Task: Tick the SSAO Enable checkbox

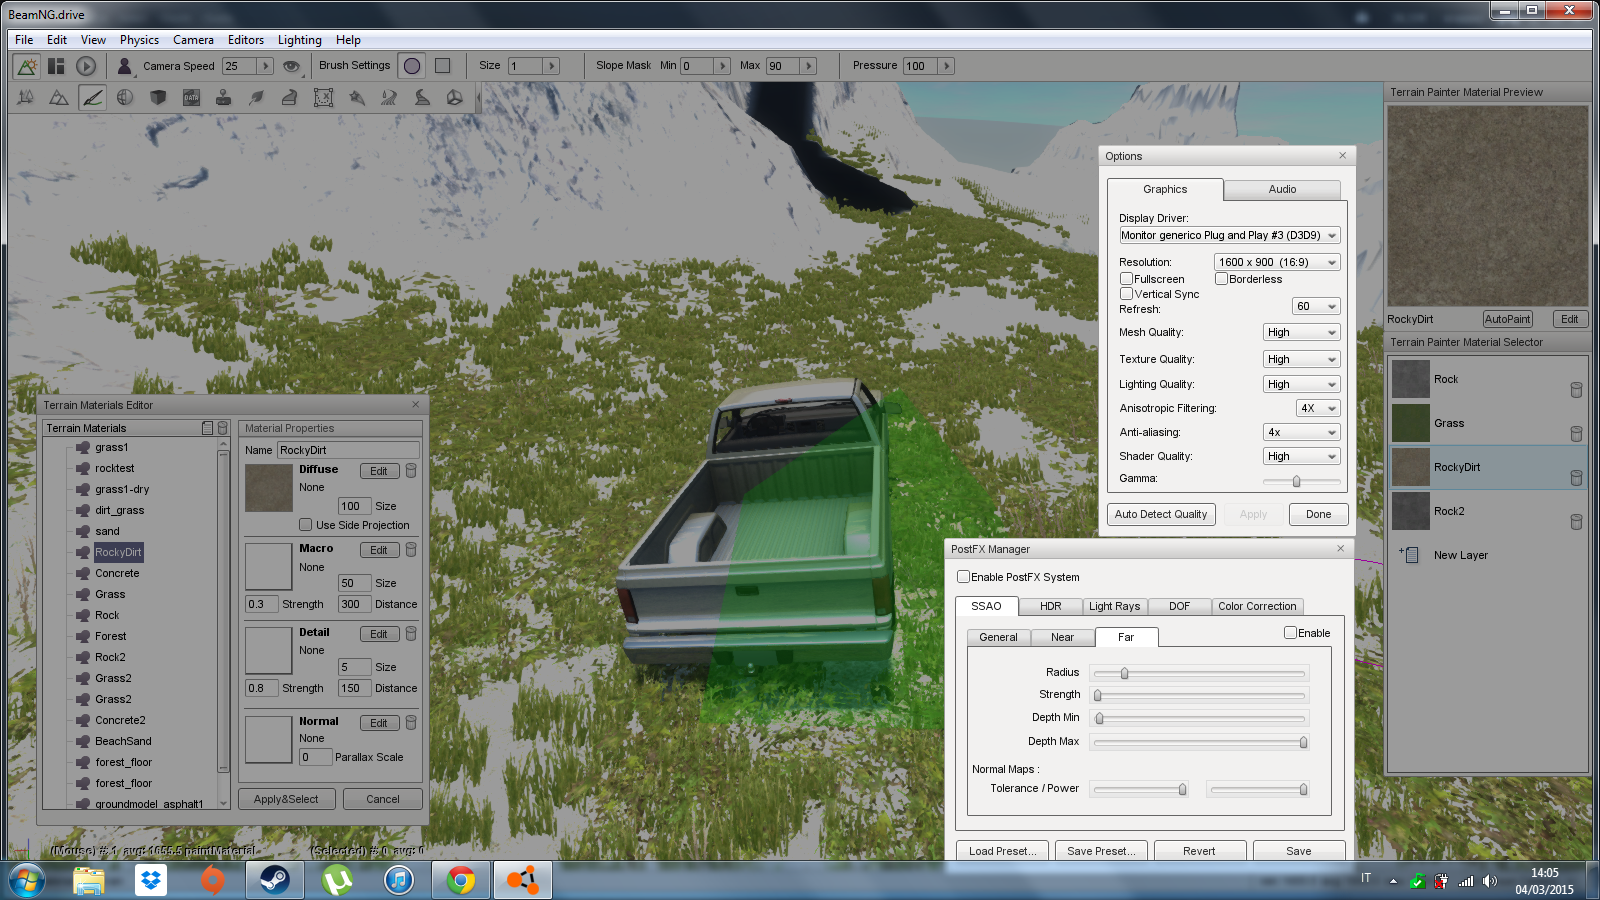Action: point(1291,633)
